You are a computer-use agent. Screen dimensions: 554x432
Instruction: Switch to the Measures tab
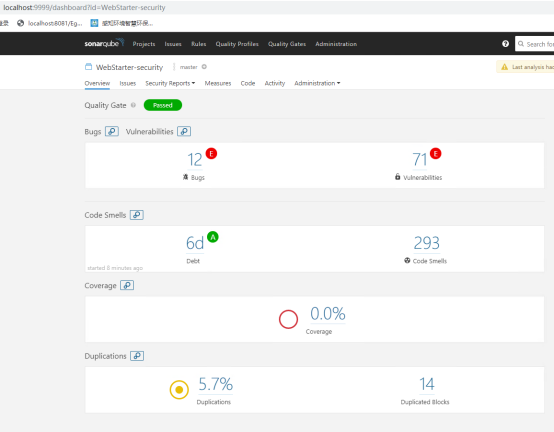pos(218,83)
